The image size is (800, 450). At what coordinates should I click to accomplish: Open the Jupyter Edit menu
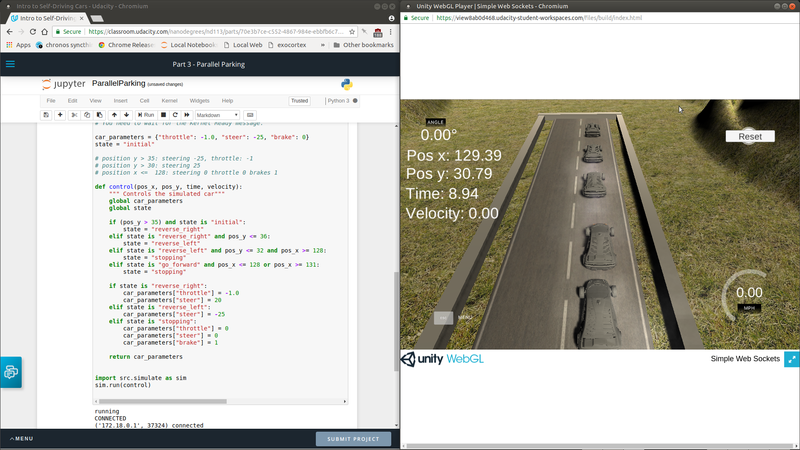tap(72, 101)
